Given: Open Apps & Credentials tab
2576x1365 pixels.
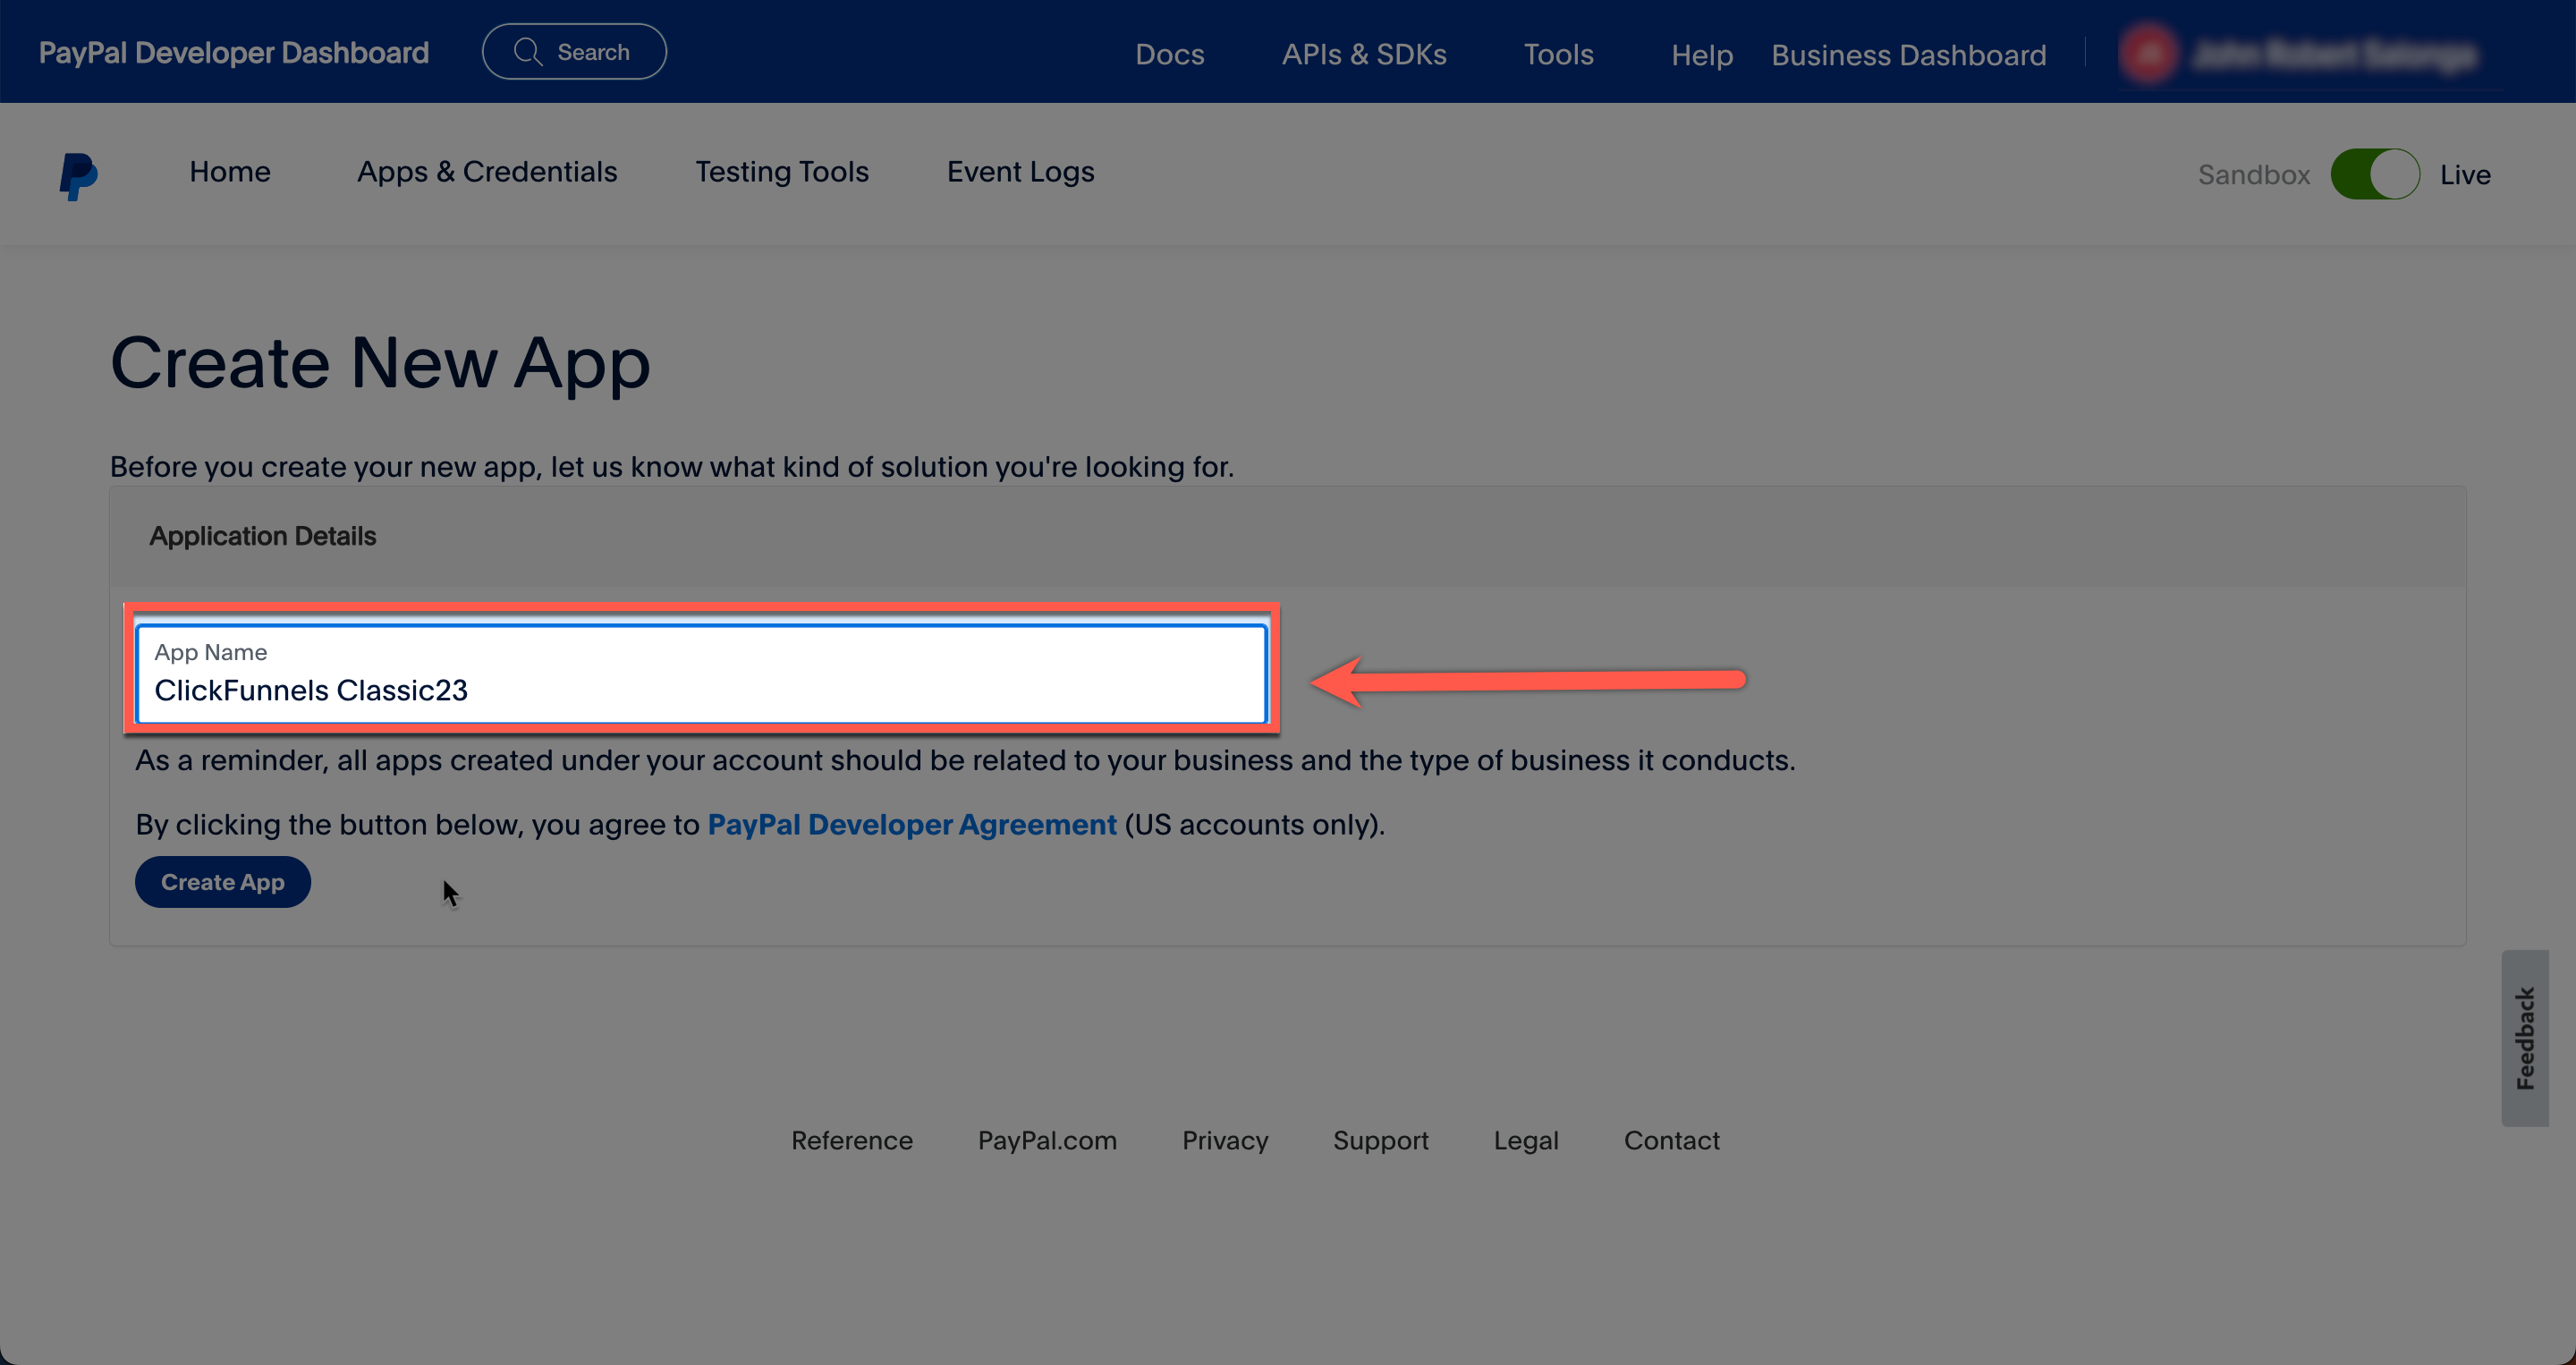Looking at the screenshot, I should coord(487,172).
